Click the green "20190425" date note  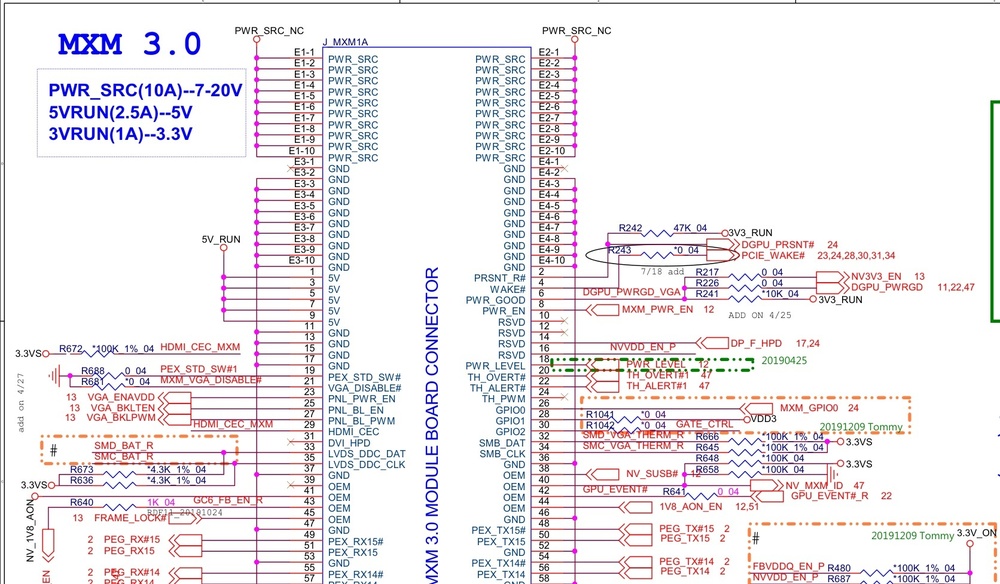pos(784,360)
